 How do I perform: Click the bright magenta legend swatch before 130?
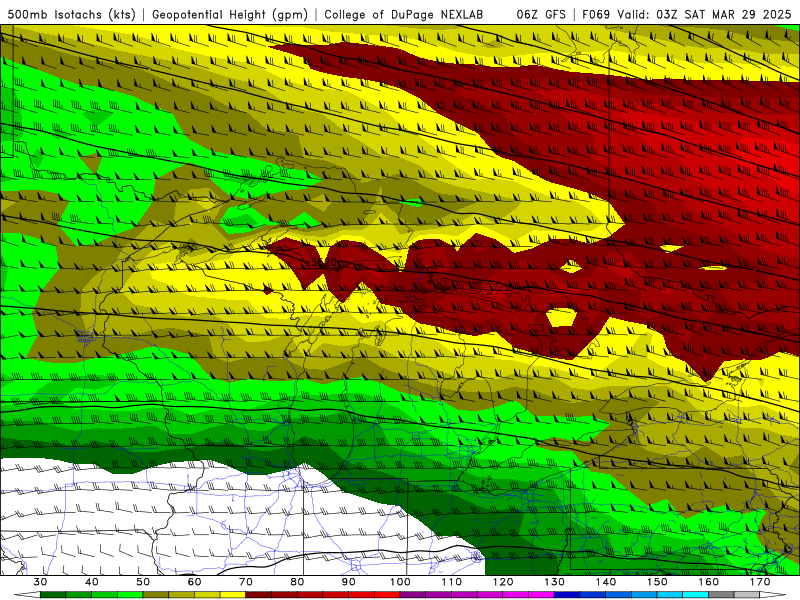click(541, 595)
